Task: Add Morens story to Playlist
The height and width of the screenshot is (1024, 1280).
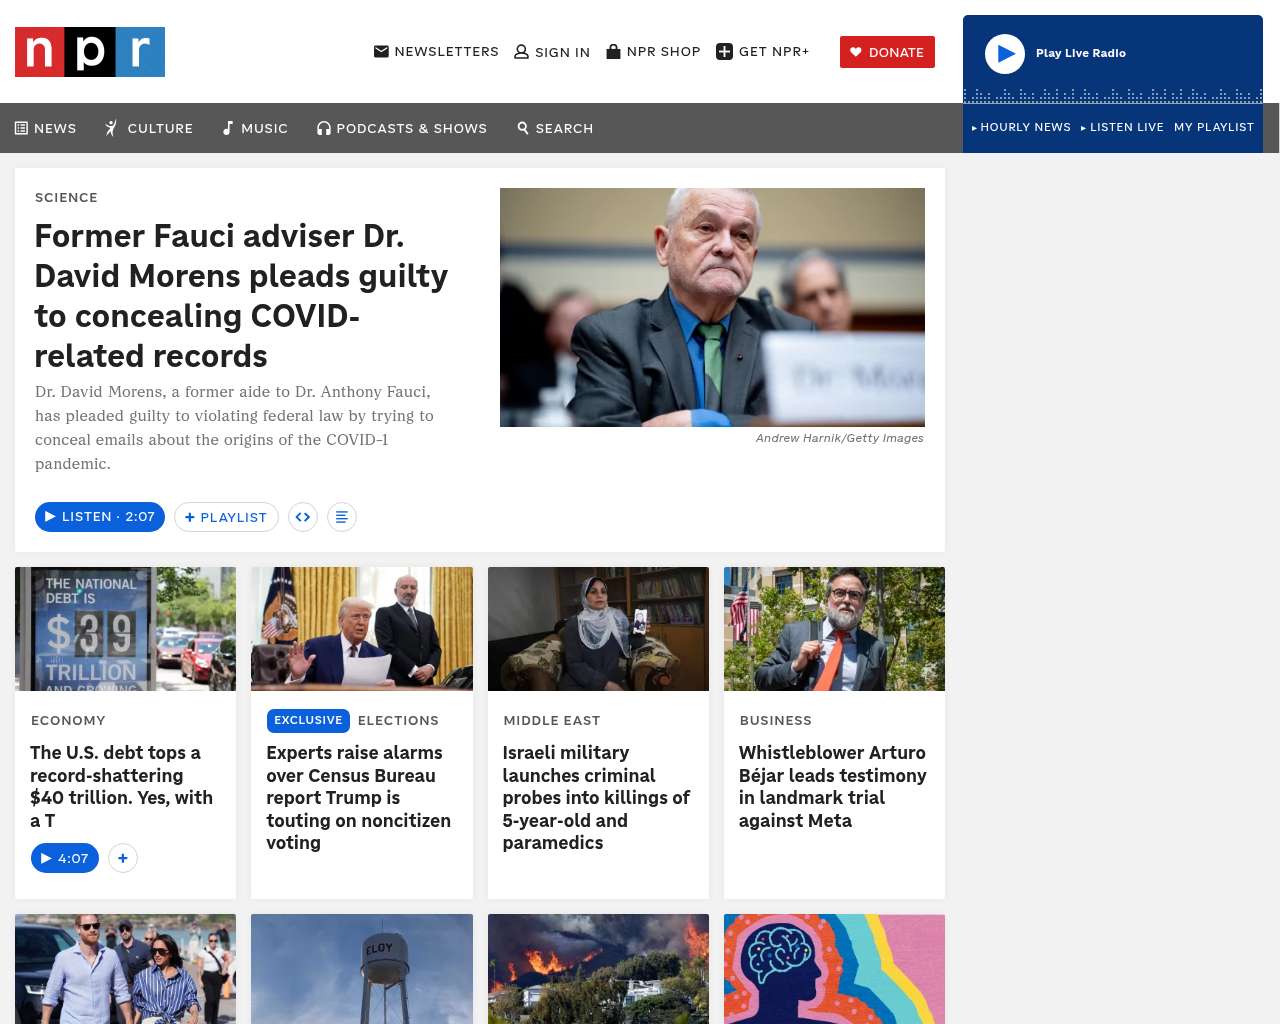Action: [x=226, y=517]
